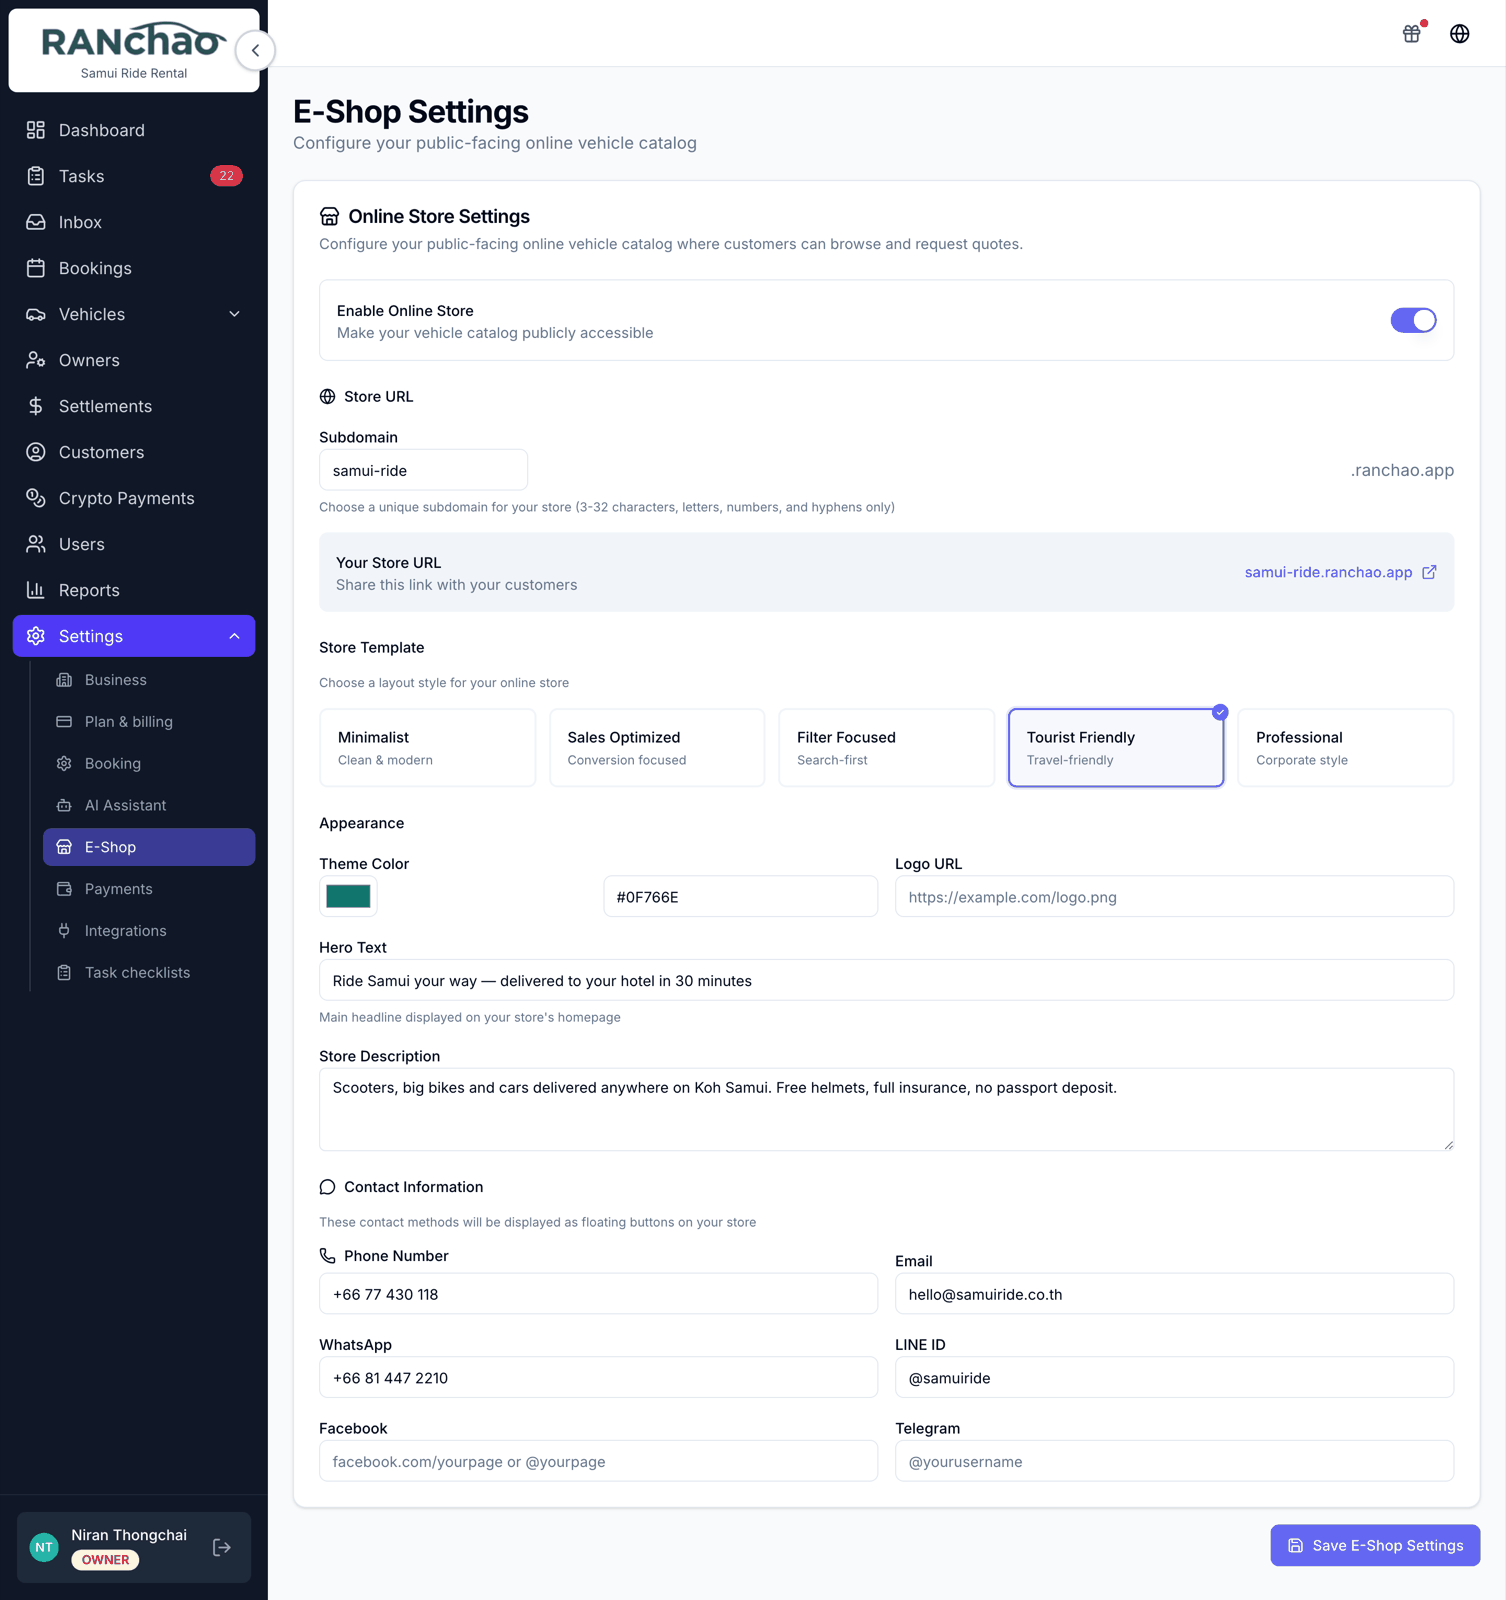Open the E-Shop settings page
The width and height of the screenshot is (1506, 1600).
(x=149, y=847)
